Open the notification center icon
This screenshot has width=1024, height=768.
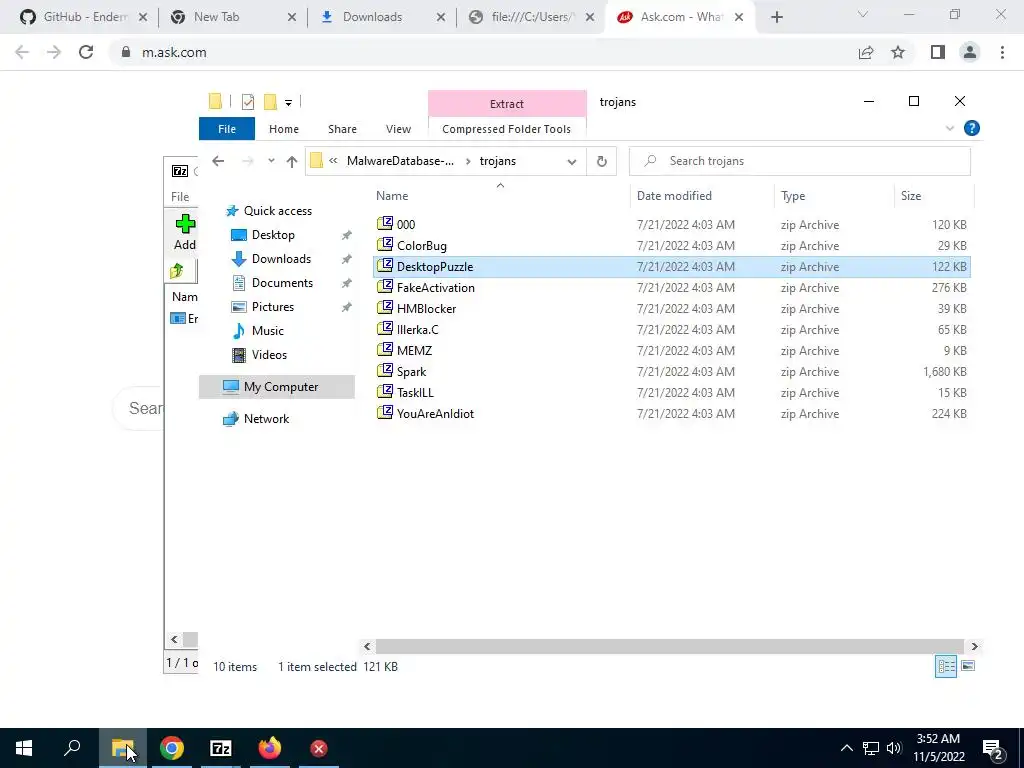pos(993,748)
